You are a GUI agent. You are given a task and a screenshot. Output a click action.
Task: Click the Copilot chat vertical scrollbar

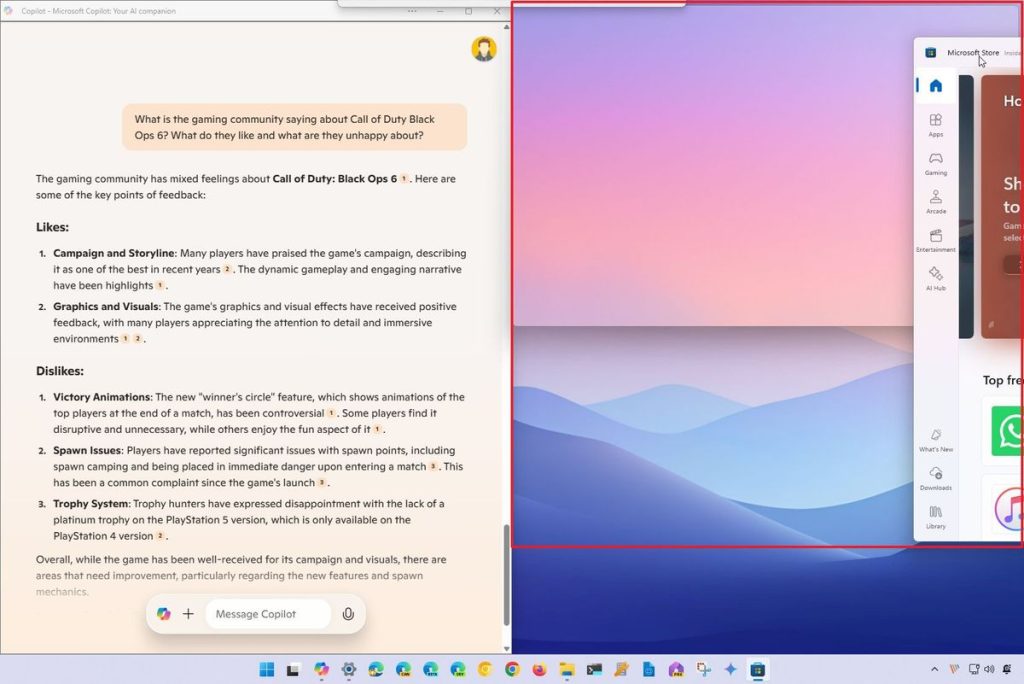click(x=506, y=575)
